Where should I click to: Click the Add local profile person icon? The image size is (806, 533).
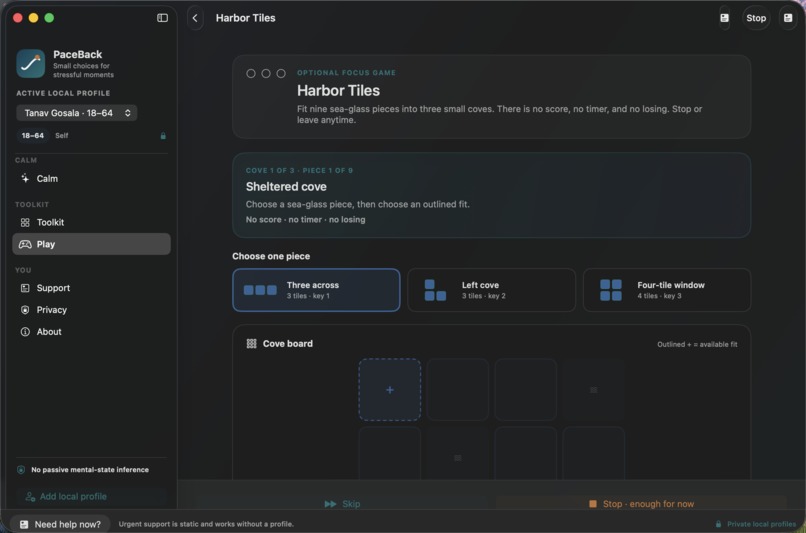point(30,497)
